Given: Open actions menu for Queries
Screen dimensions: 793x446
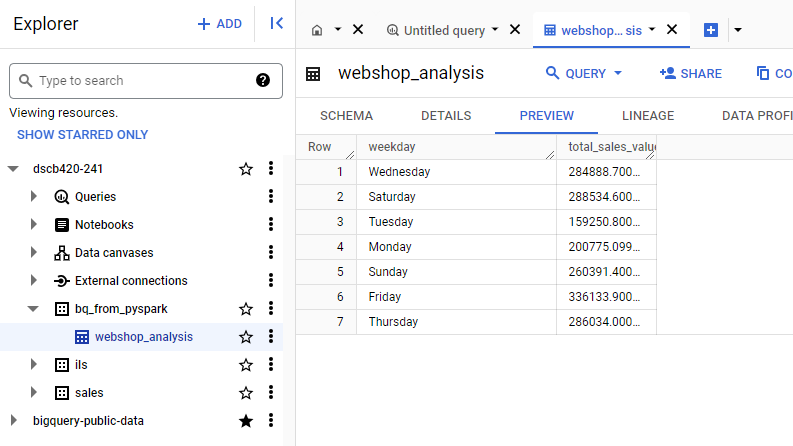Looking at the screenshot, I should pos(271,196).
